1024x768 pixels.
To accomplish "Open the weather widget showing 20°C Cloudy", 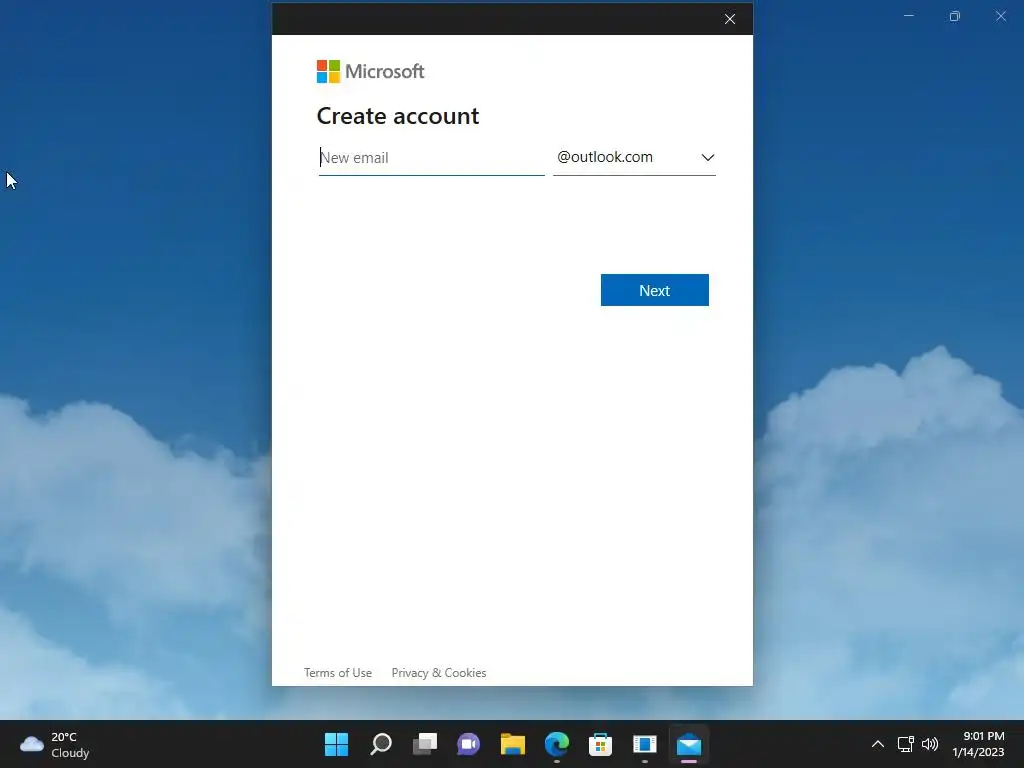I will pos(55,744).
